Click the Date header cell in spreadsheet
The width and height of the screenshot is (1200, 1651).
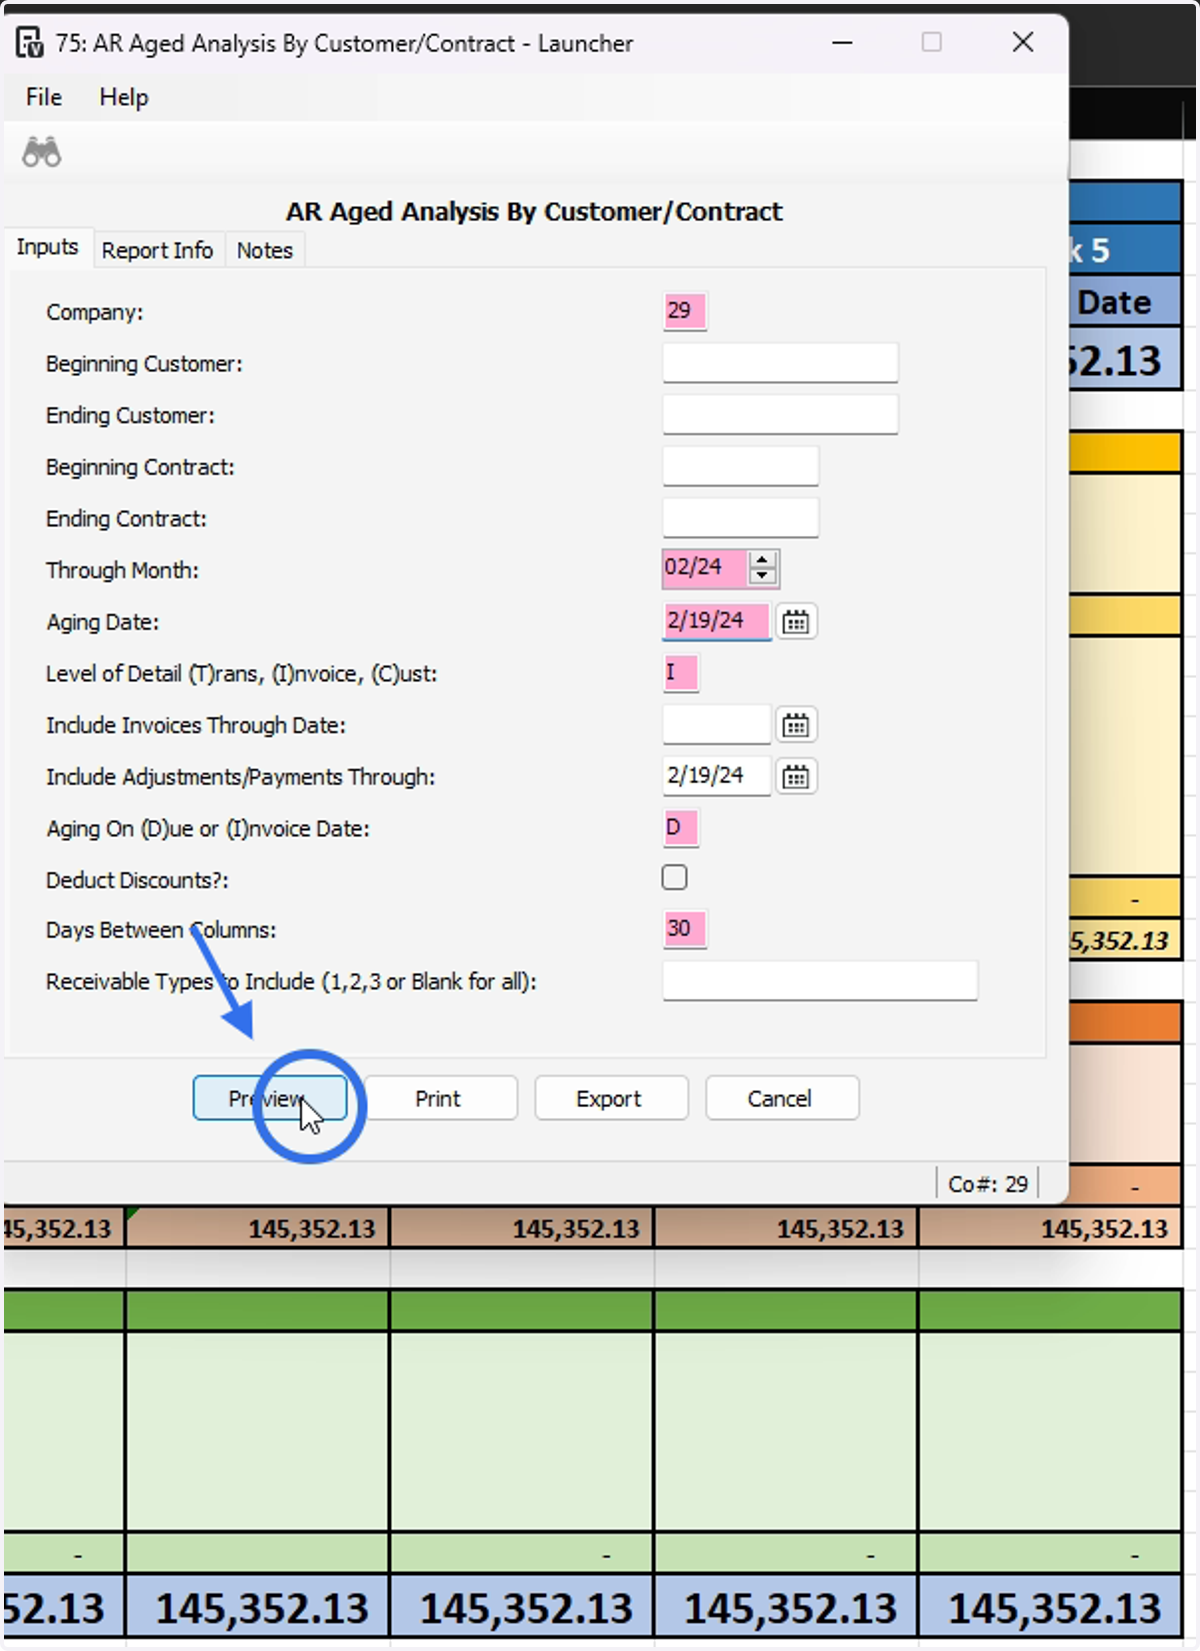(x=1125, y=302)
